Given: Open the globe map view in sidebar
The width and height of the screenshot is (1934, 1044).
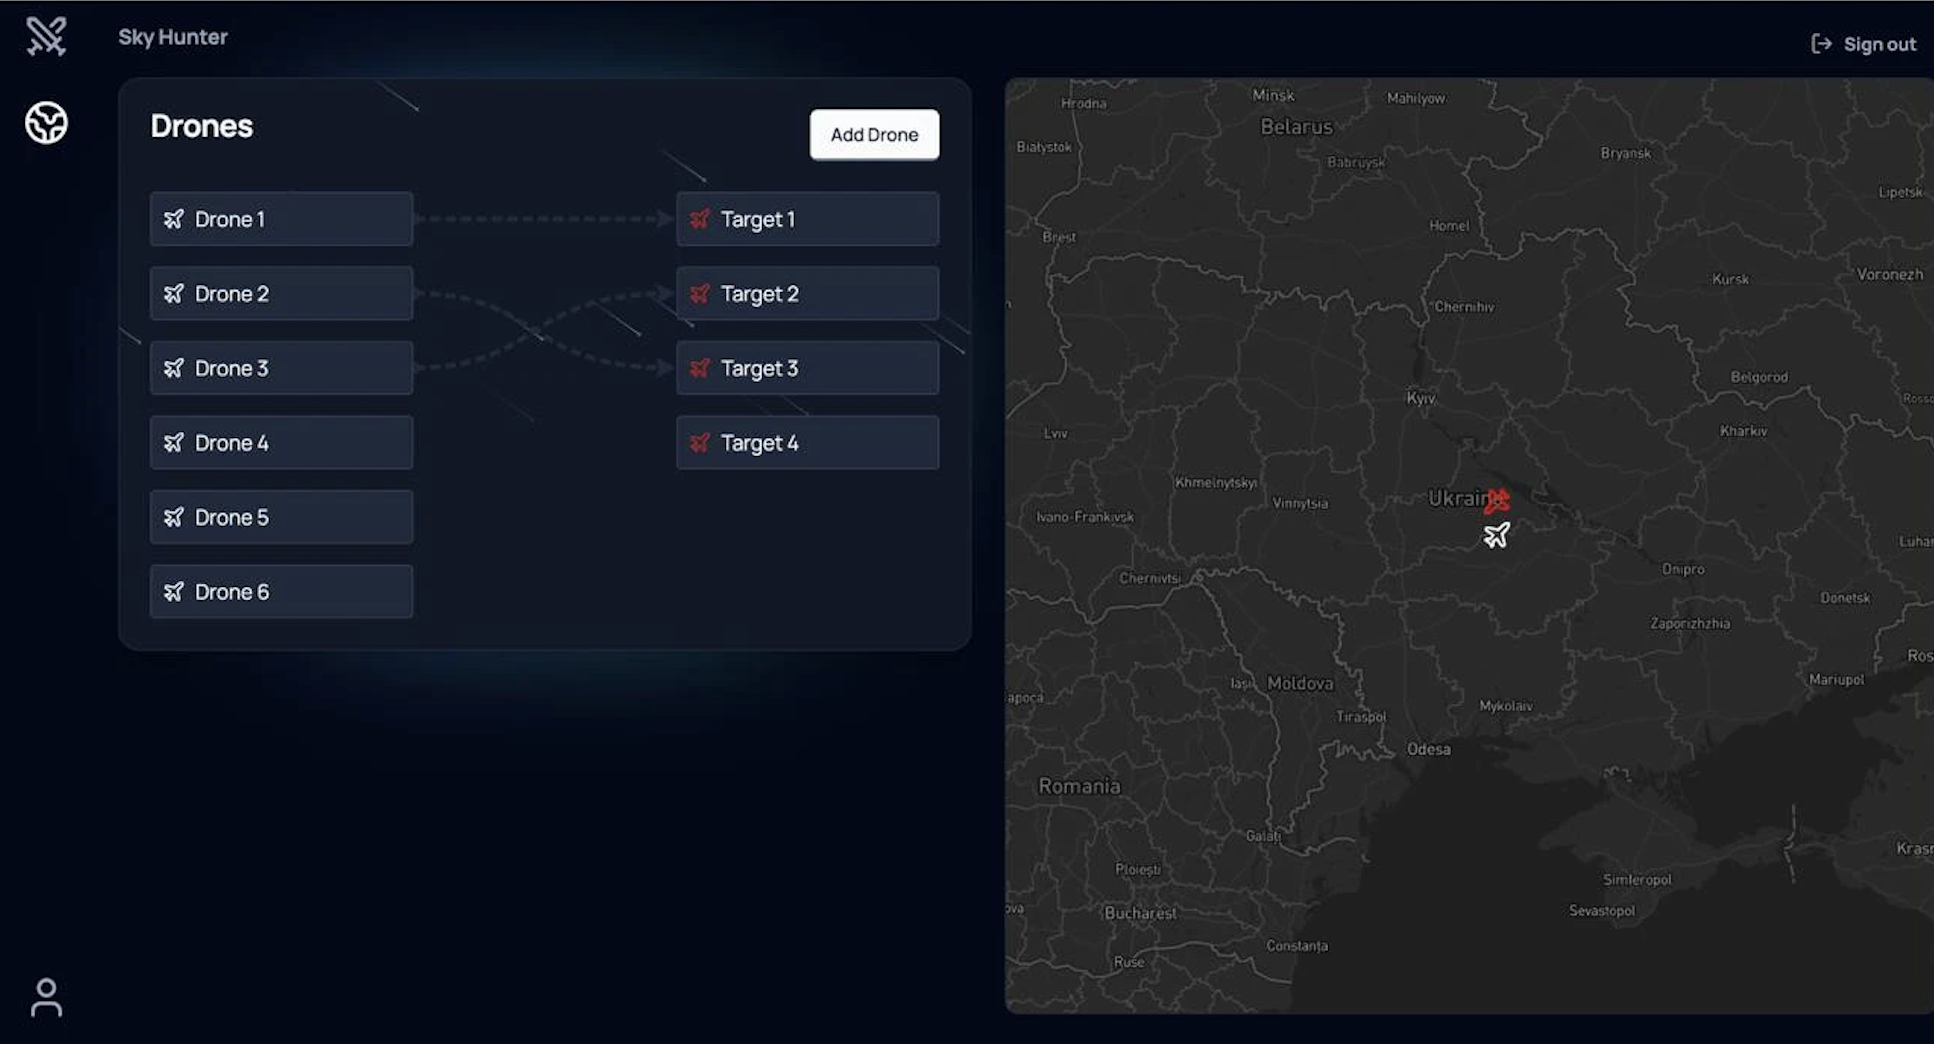Looking at the screenshot, I should pos(46,123).
